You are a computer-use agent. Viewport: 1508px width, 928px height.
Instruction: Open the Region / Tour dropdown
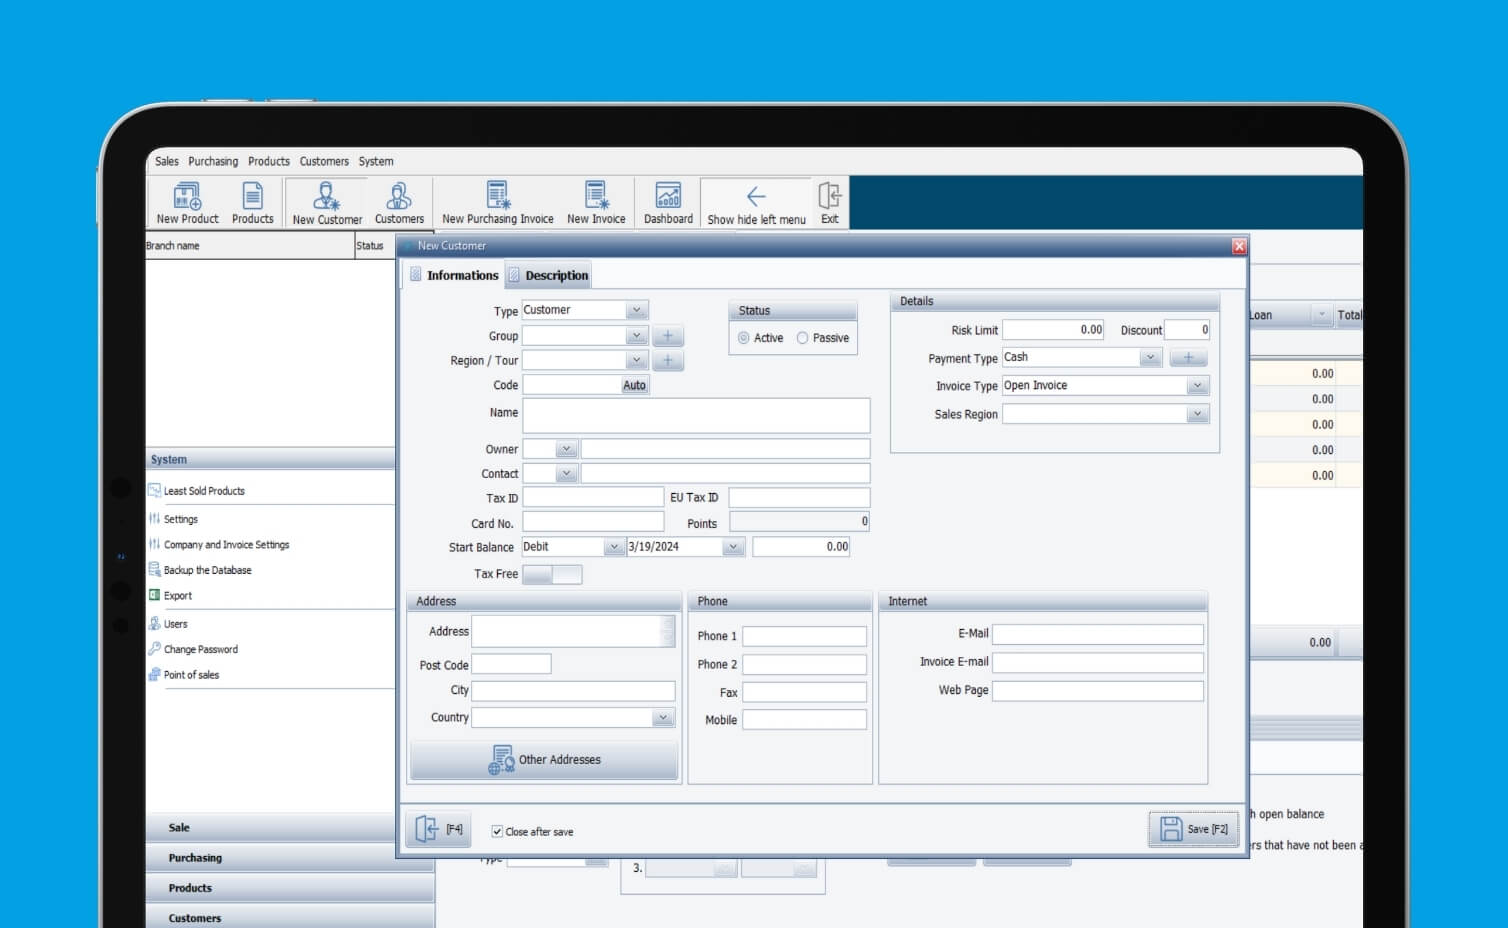[637, 360]
